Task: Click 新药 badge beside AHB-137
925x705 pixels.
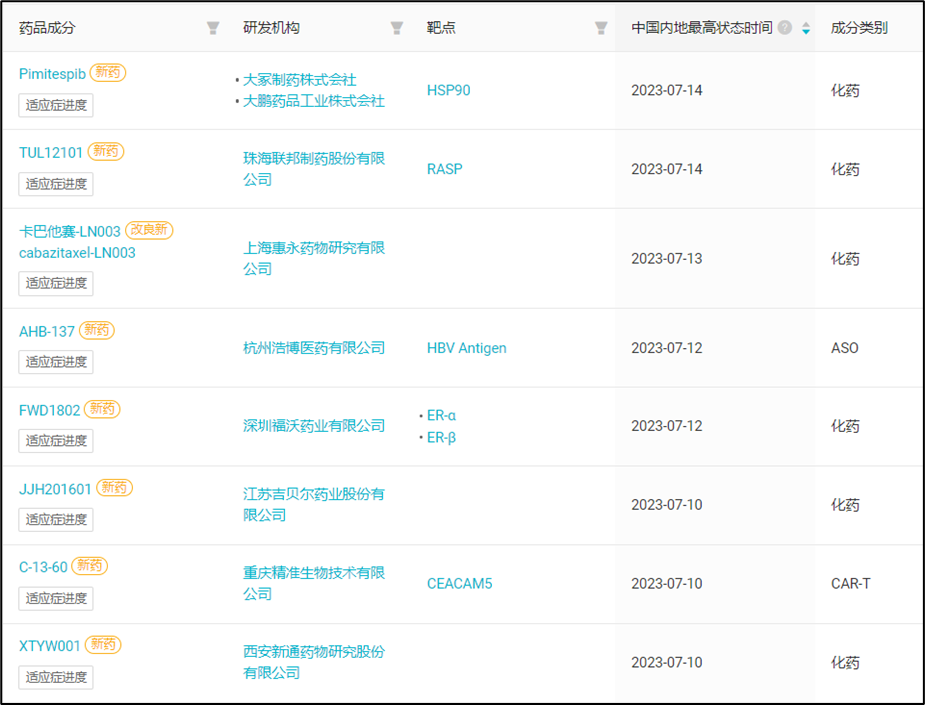Action: click(x=97, y=330)
